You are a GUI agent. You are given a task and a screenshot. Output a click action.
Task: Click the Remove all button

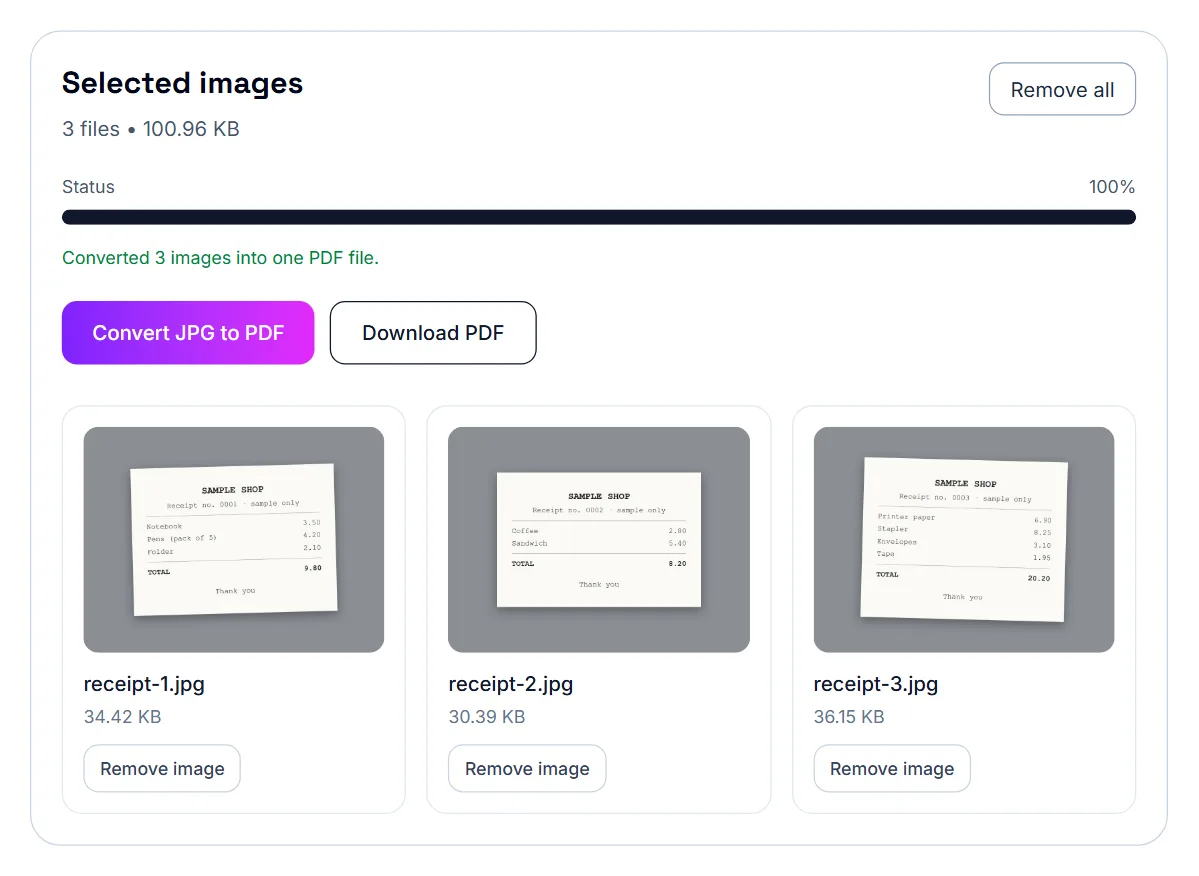pos(1061,89)
